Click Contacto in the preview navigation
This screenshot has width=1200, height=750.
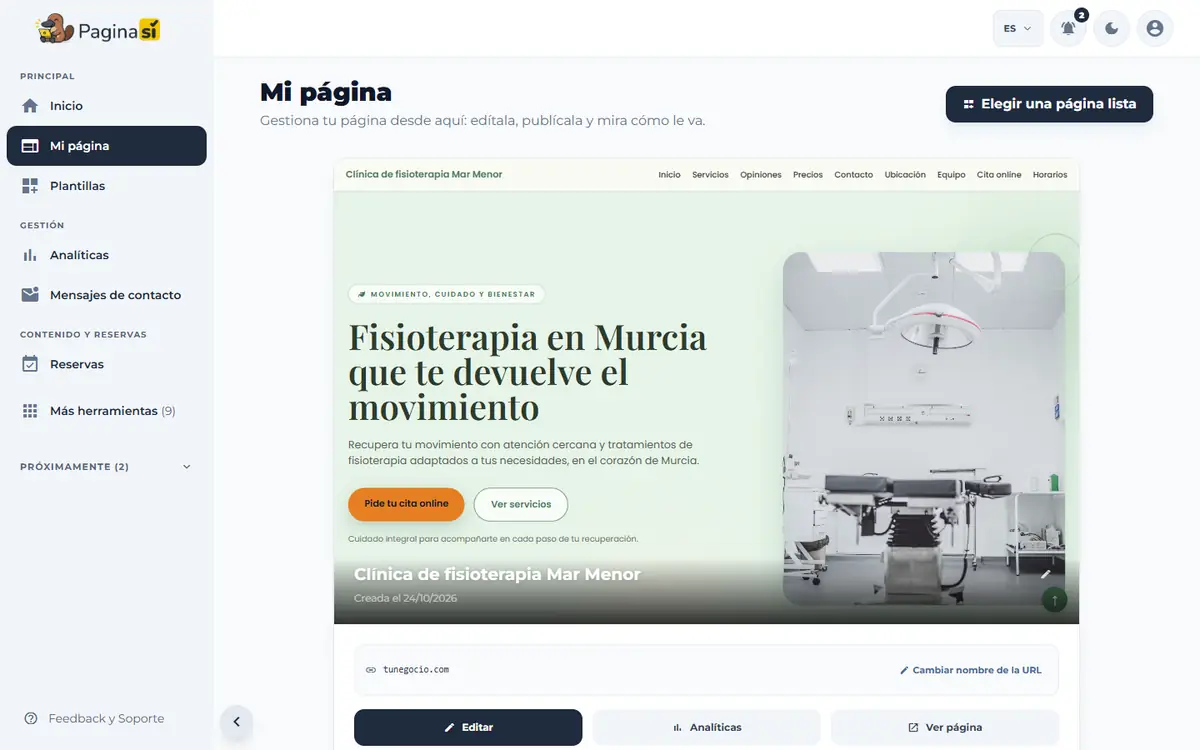pyautogui.click(x=854, y=175)
